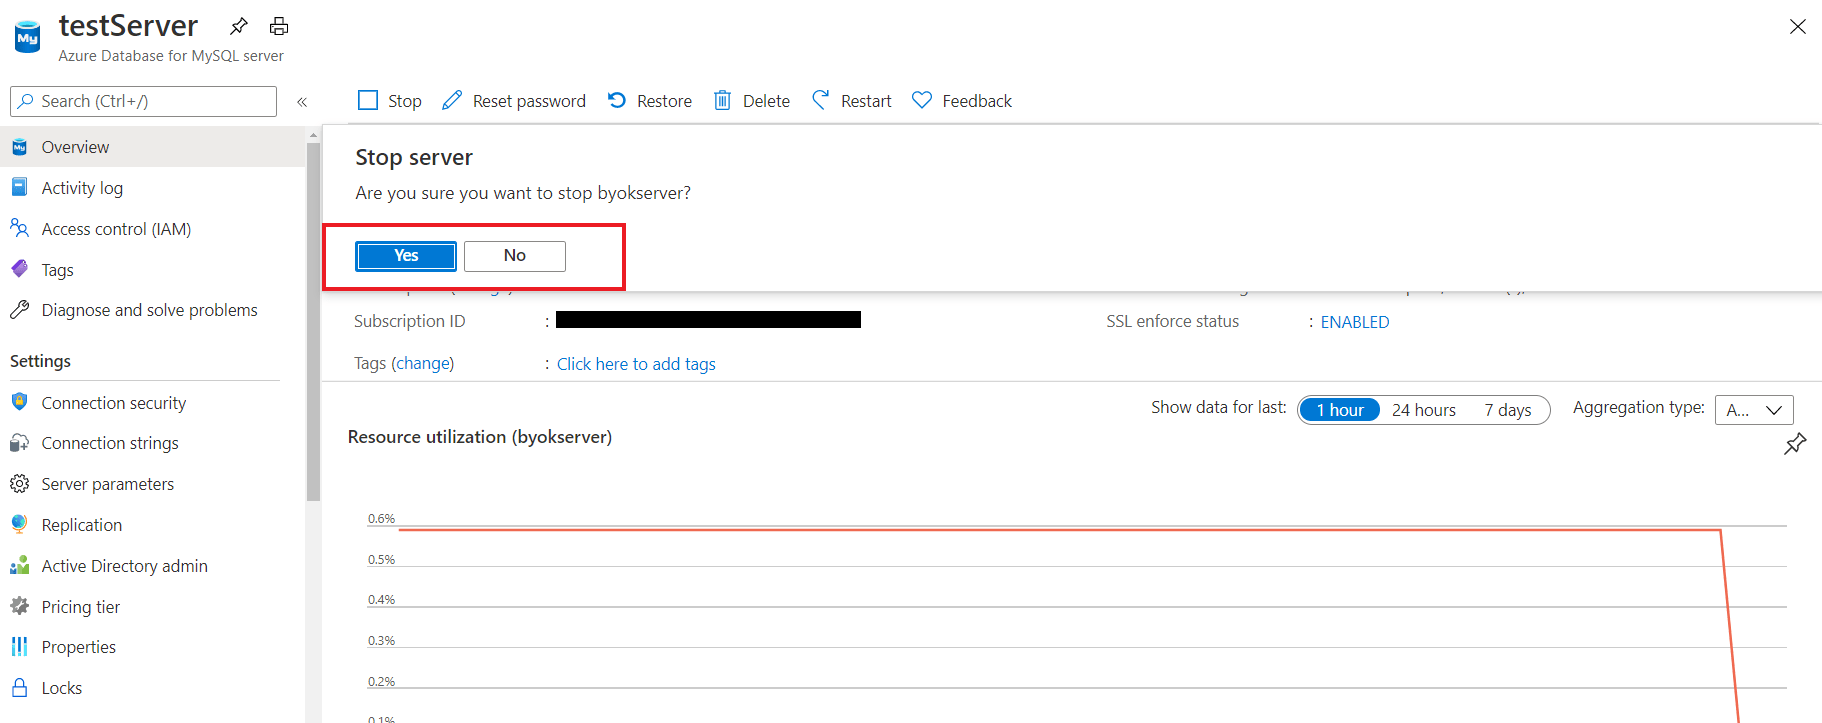Viewport: 1822px width, 723px height.
Task: Open Reset password from toolbar
Action: pos(514,101)
